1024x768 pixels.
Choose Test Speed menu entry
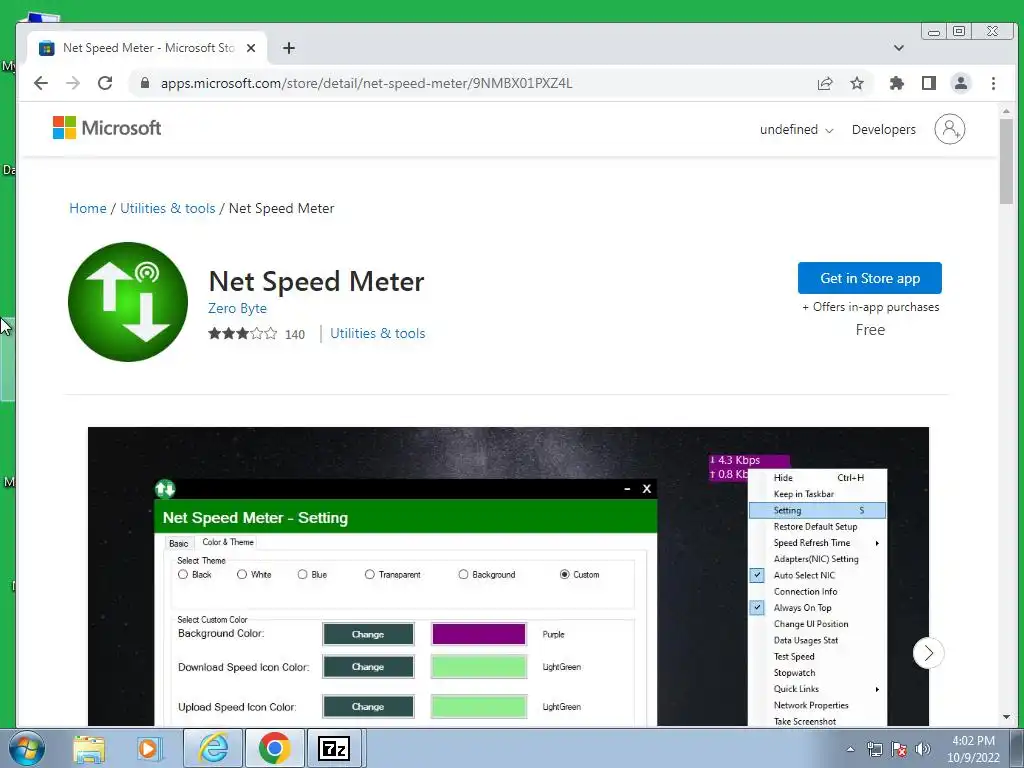(x=818, y=656)
